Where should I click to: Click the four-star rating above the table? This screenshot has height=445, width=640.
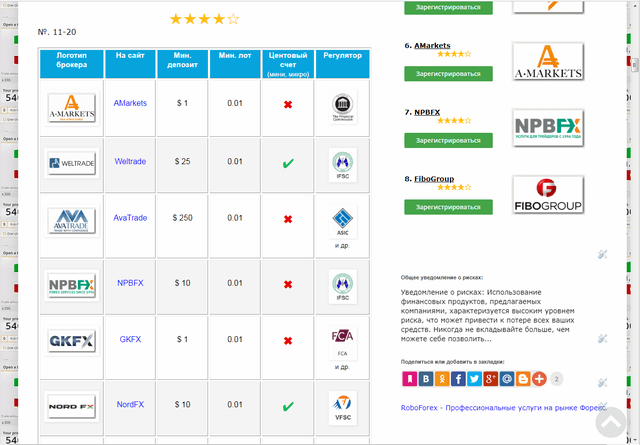pos(204,19)
